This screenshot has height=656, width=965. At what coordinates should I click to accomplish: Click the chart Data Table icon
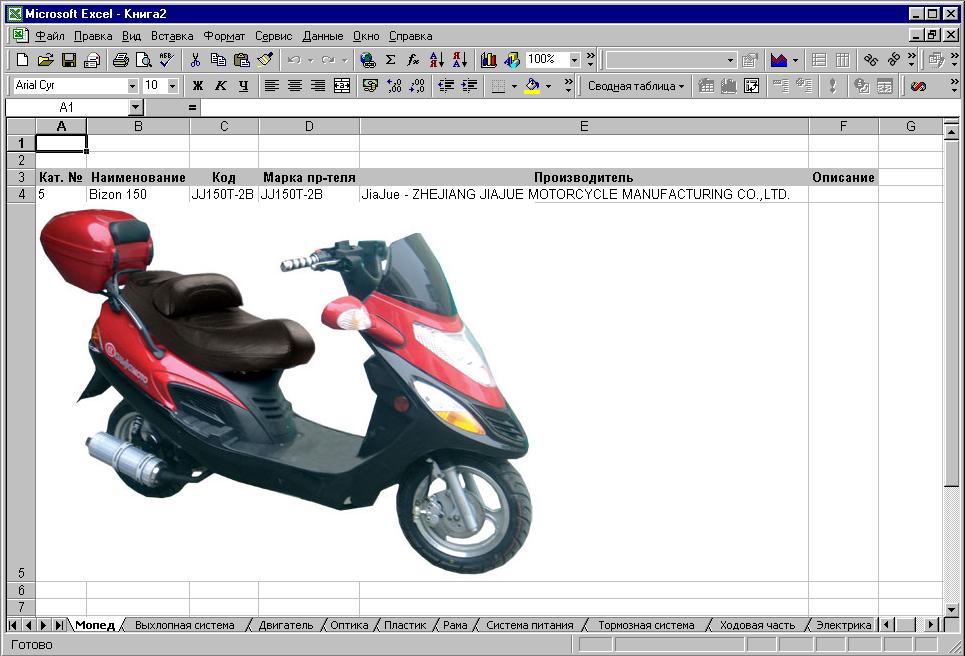(842, 60)
